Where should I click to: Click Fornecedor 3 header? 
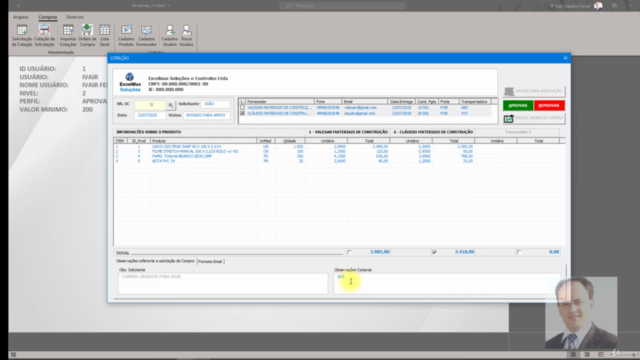point(518,132)
